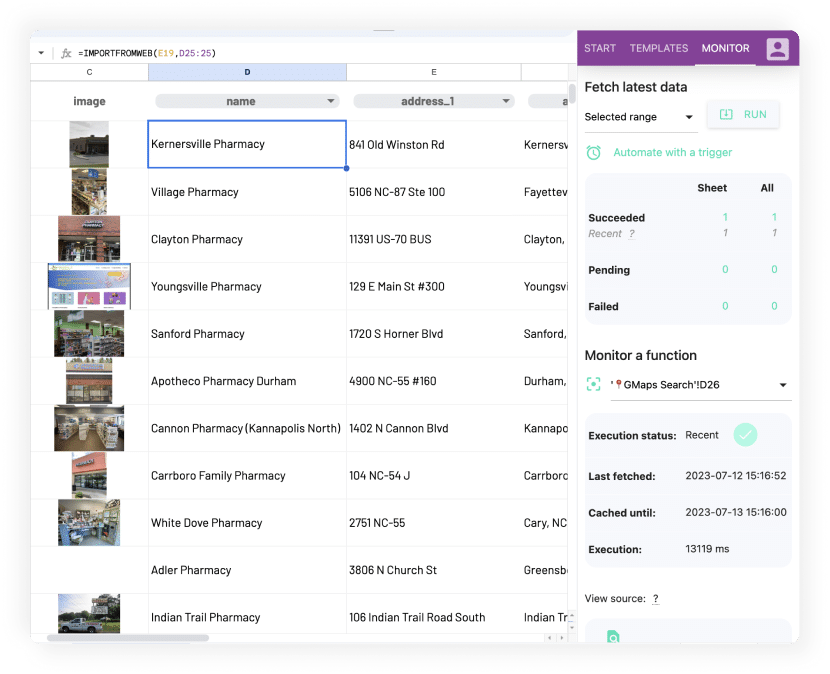Expand the cell name box dropdown arrow

(41, 53)
